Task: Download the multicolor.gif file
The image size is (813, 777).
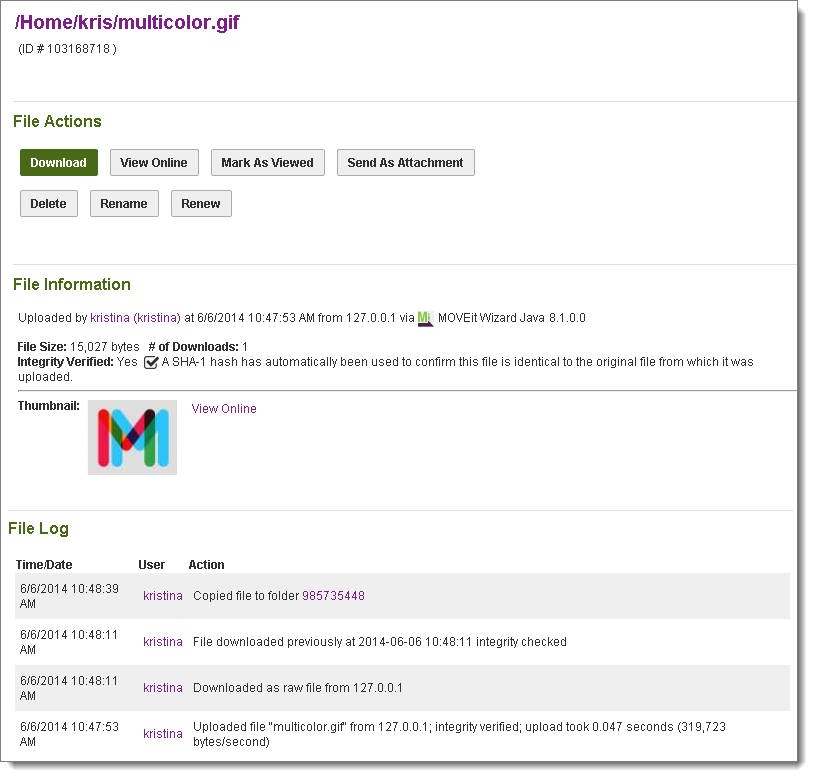Action: tap(58, 162)
